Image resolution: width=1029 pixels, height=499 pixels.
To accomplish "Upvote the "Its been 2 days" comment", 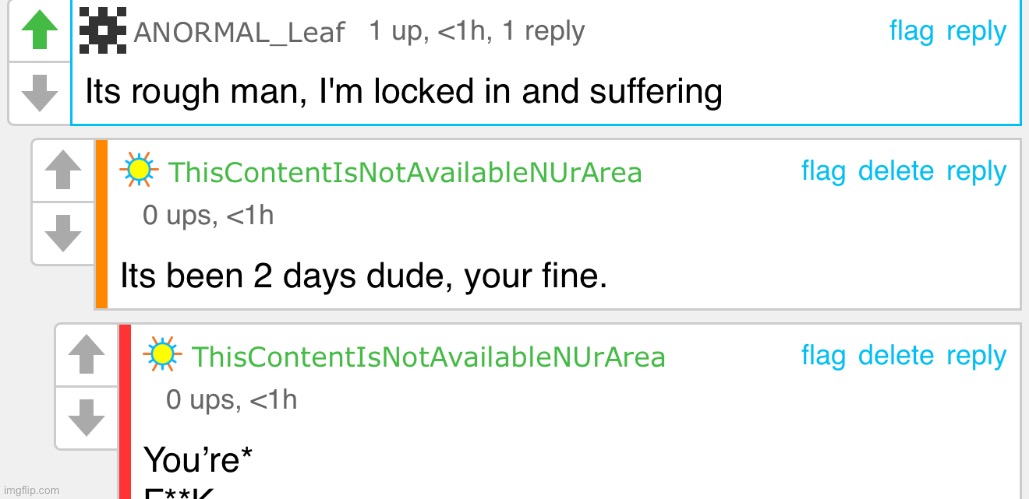I will pyautogui.click(x=63, y=171).
